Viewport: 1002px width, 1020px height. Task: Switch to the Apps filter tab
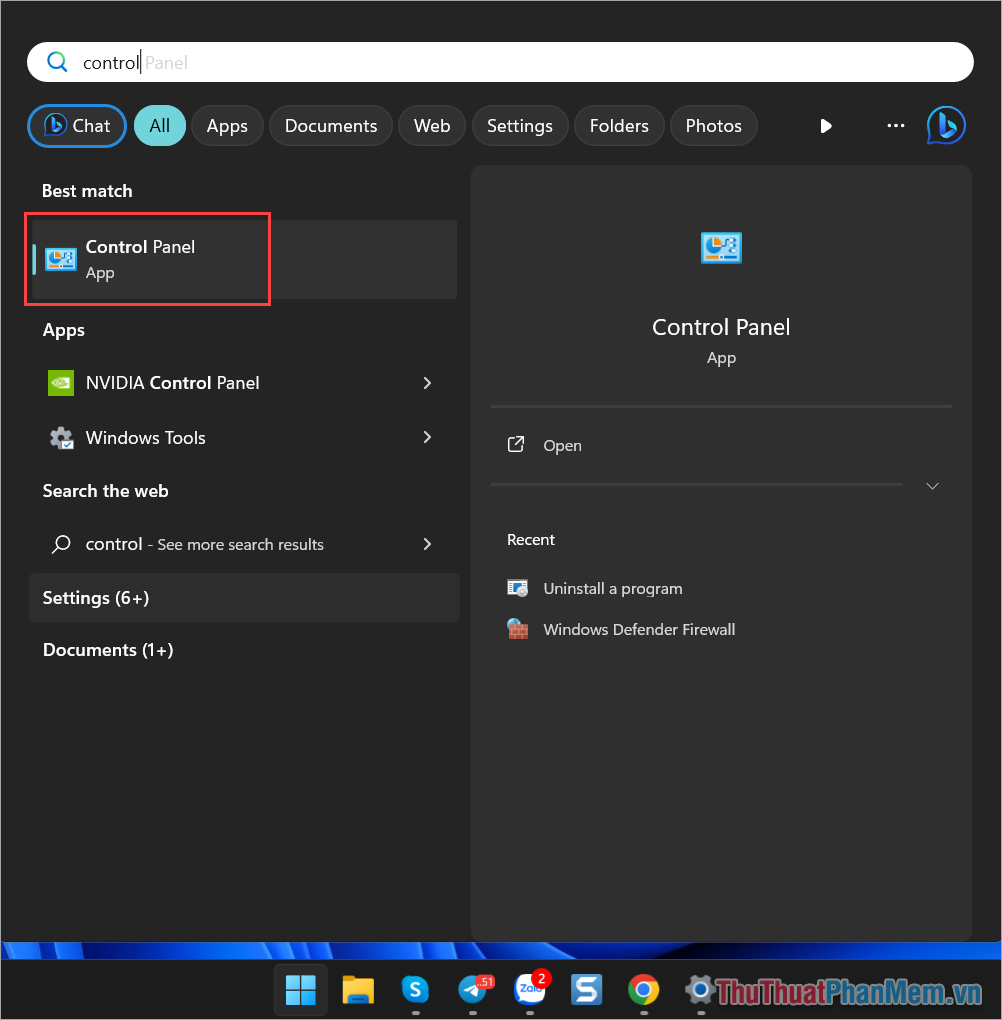click(x=227, y=125)
